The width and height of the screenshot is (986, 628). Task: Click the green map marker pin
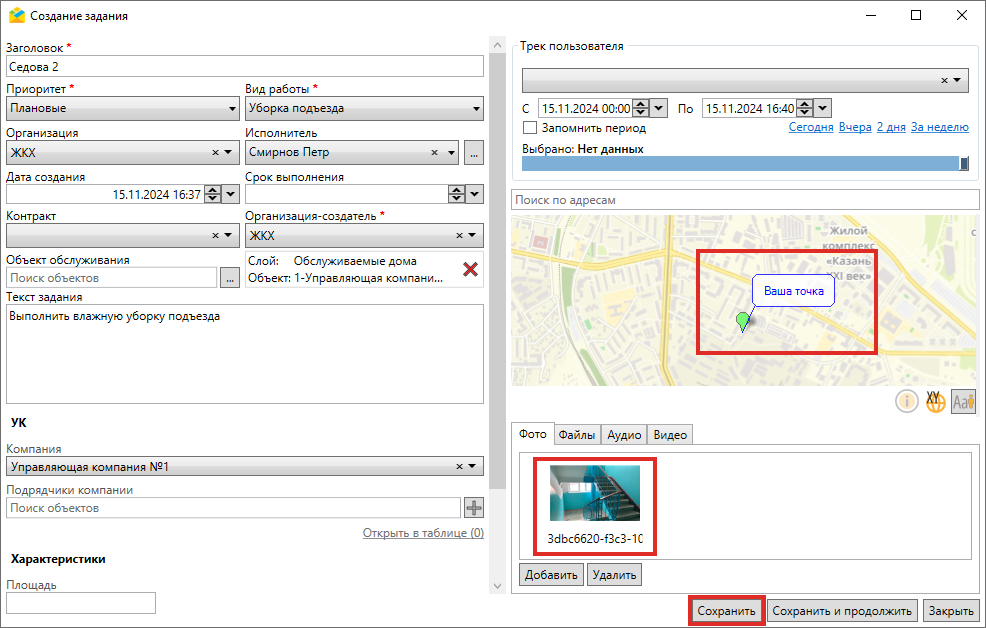click(742, 321)
